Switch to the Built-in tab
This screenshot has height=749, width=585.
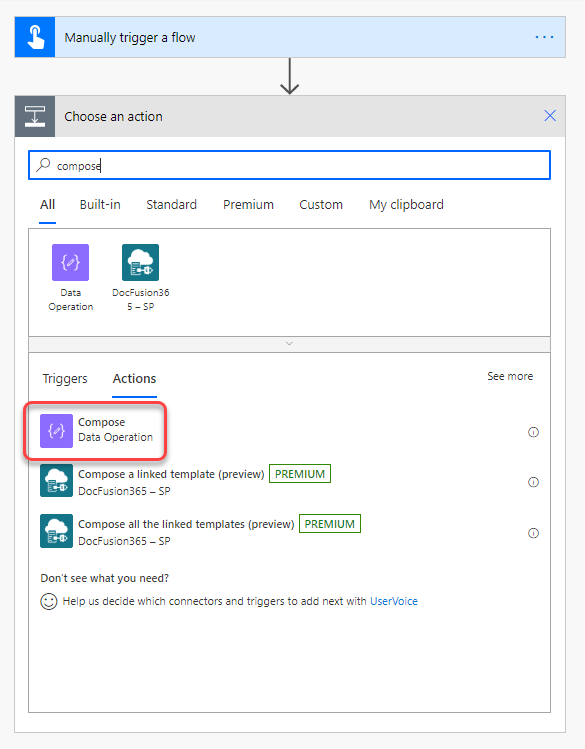[x=100, y=204]
